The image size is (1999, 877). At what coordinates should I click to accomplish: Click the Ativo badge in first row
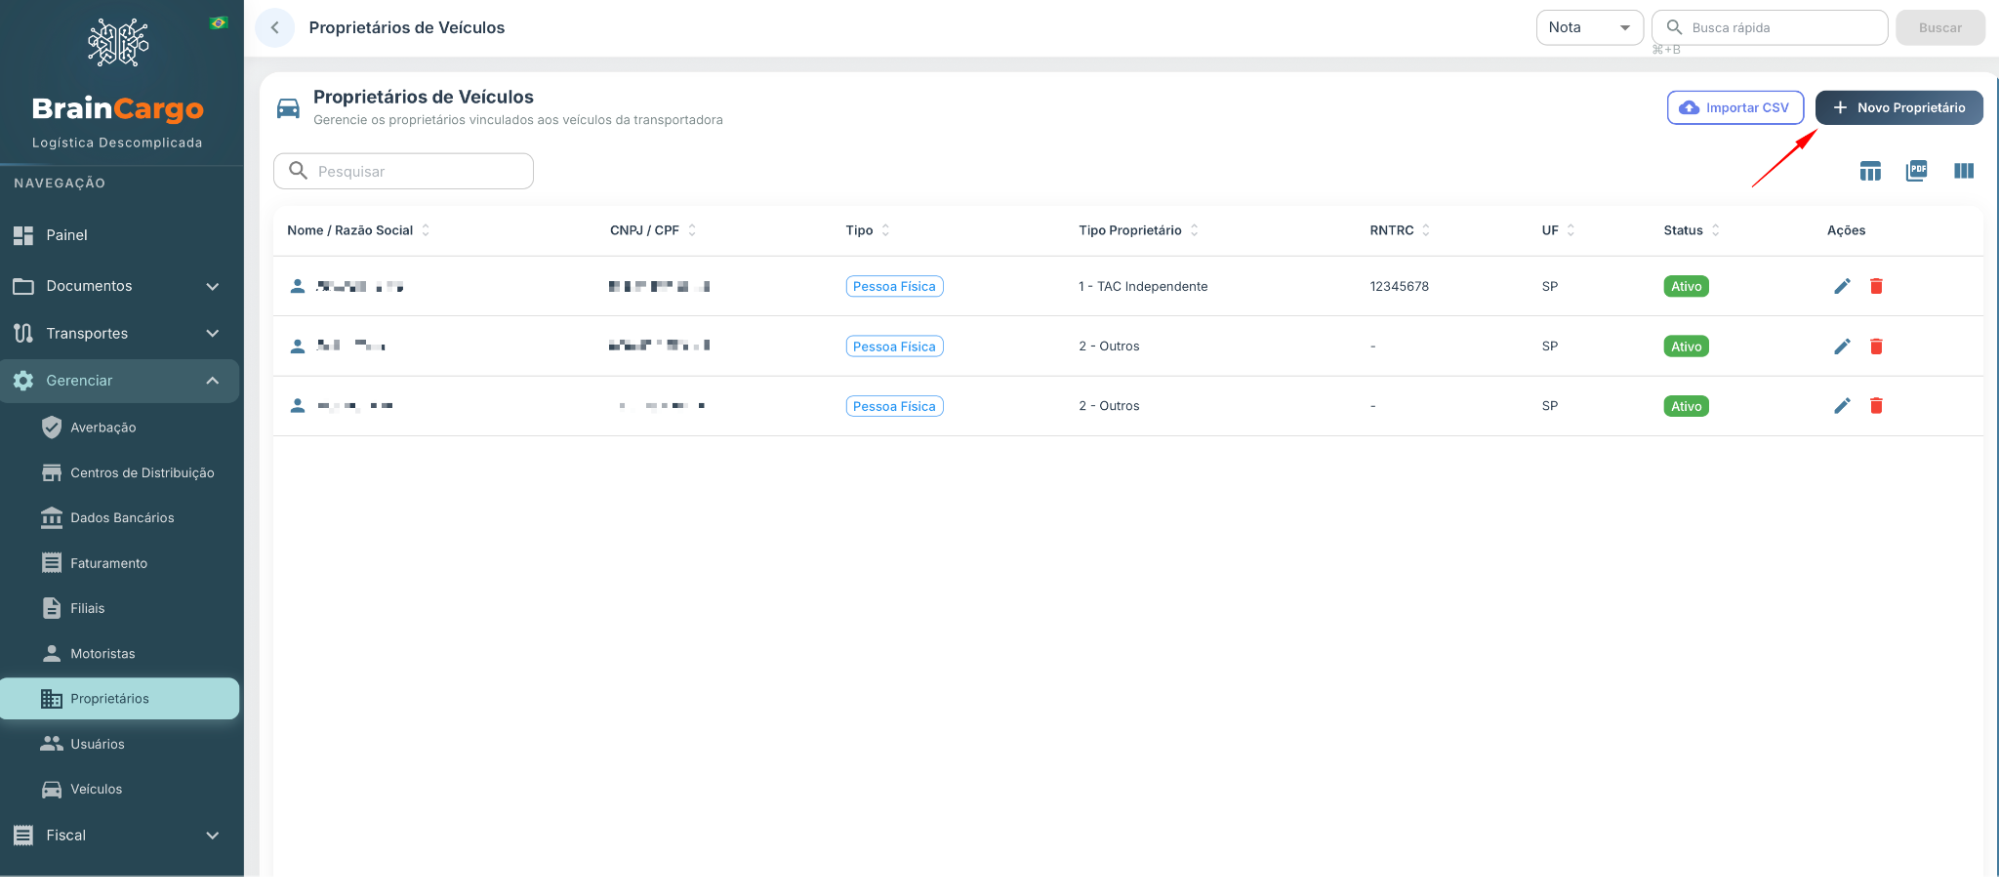click(1686, 286)
